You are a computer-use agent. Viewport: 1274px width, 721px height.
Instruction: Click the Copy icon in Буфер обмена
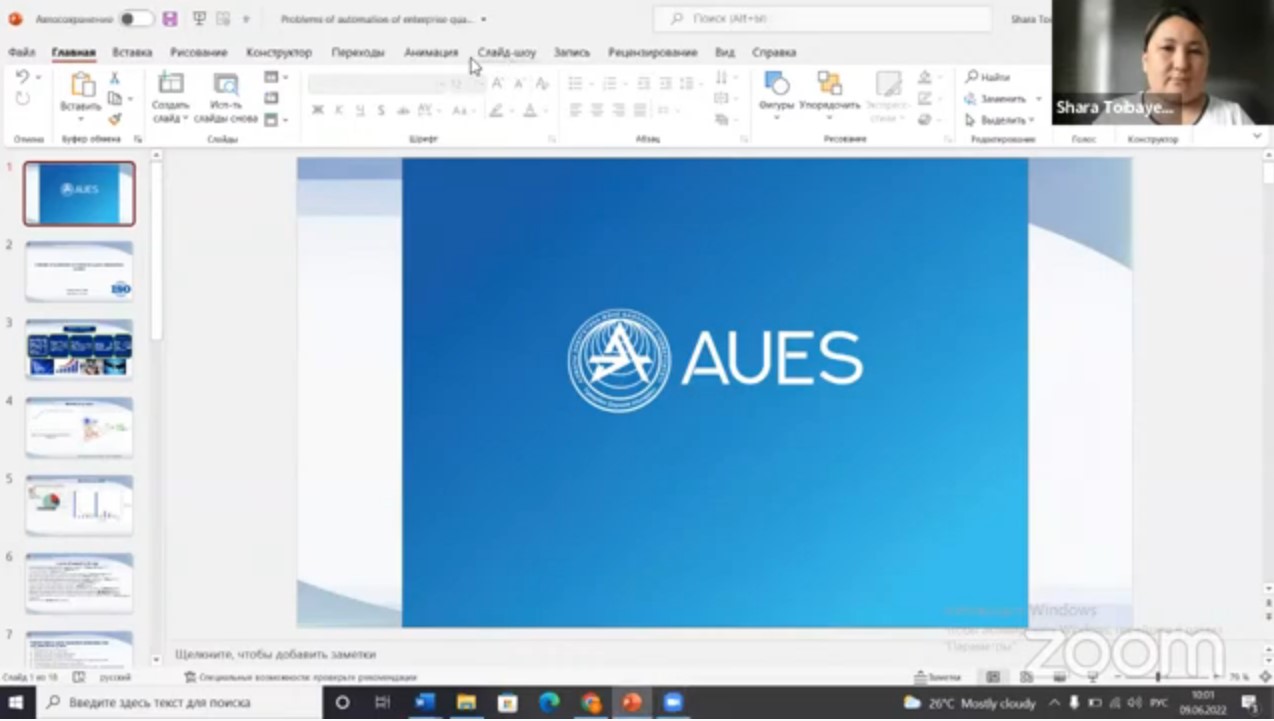pyautogui.click(x=115, y=98)
